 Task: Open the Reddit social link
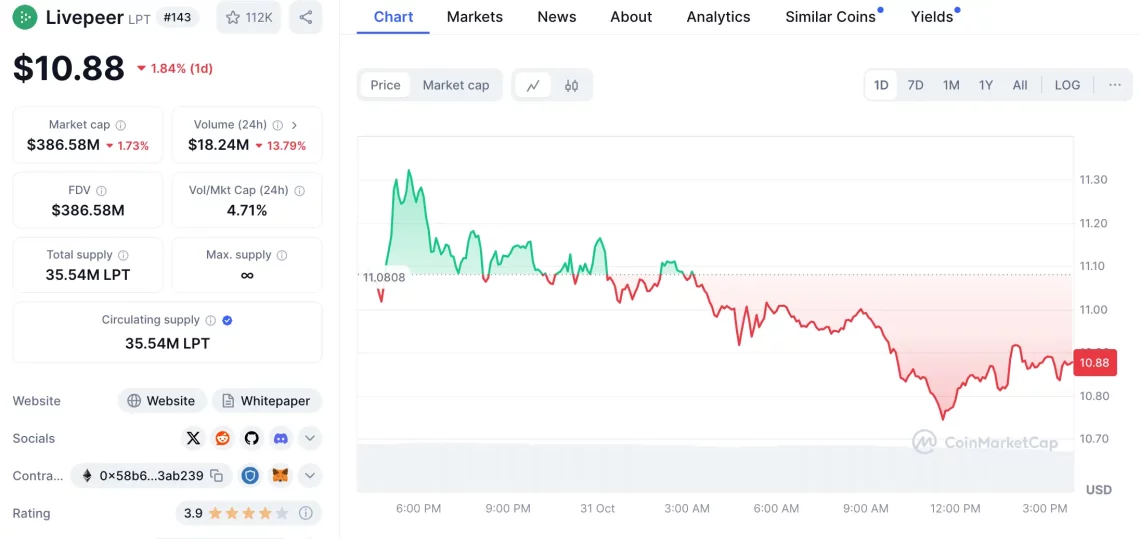pos(222,438)
